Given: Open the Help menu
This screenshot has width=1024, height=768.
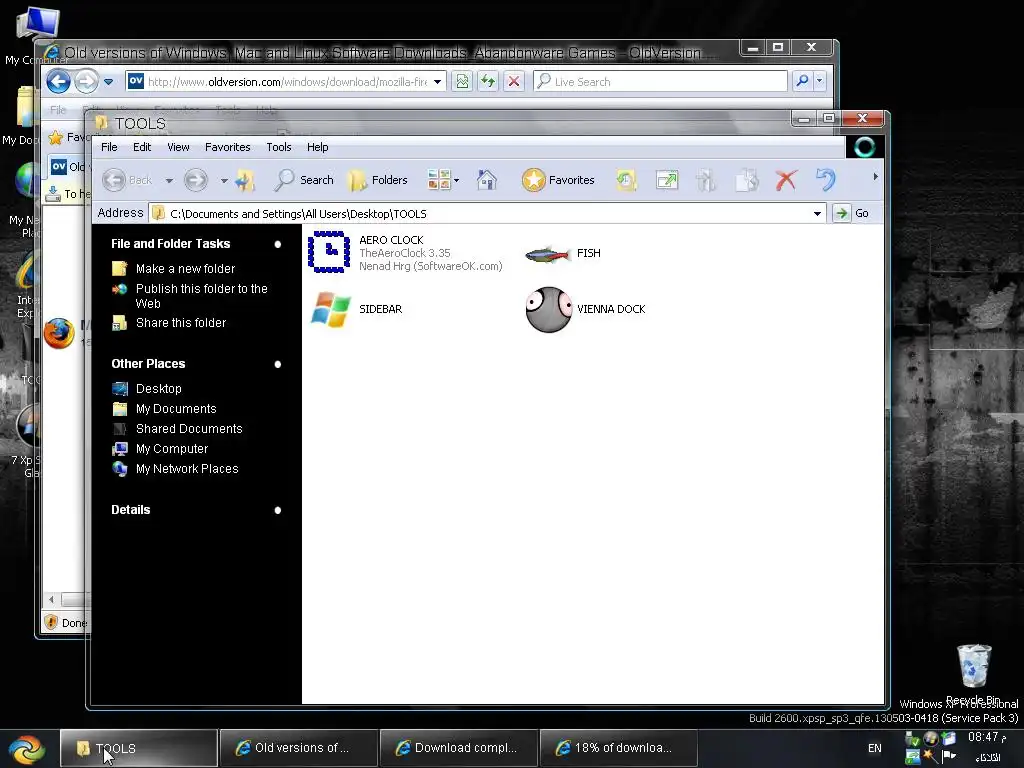Looking at the screenshot, I should pos(317,147).
